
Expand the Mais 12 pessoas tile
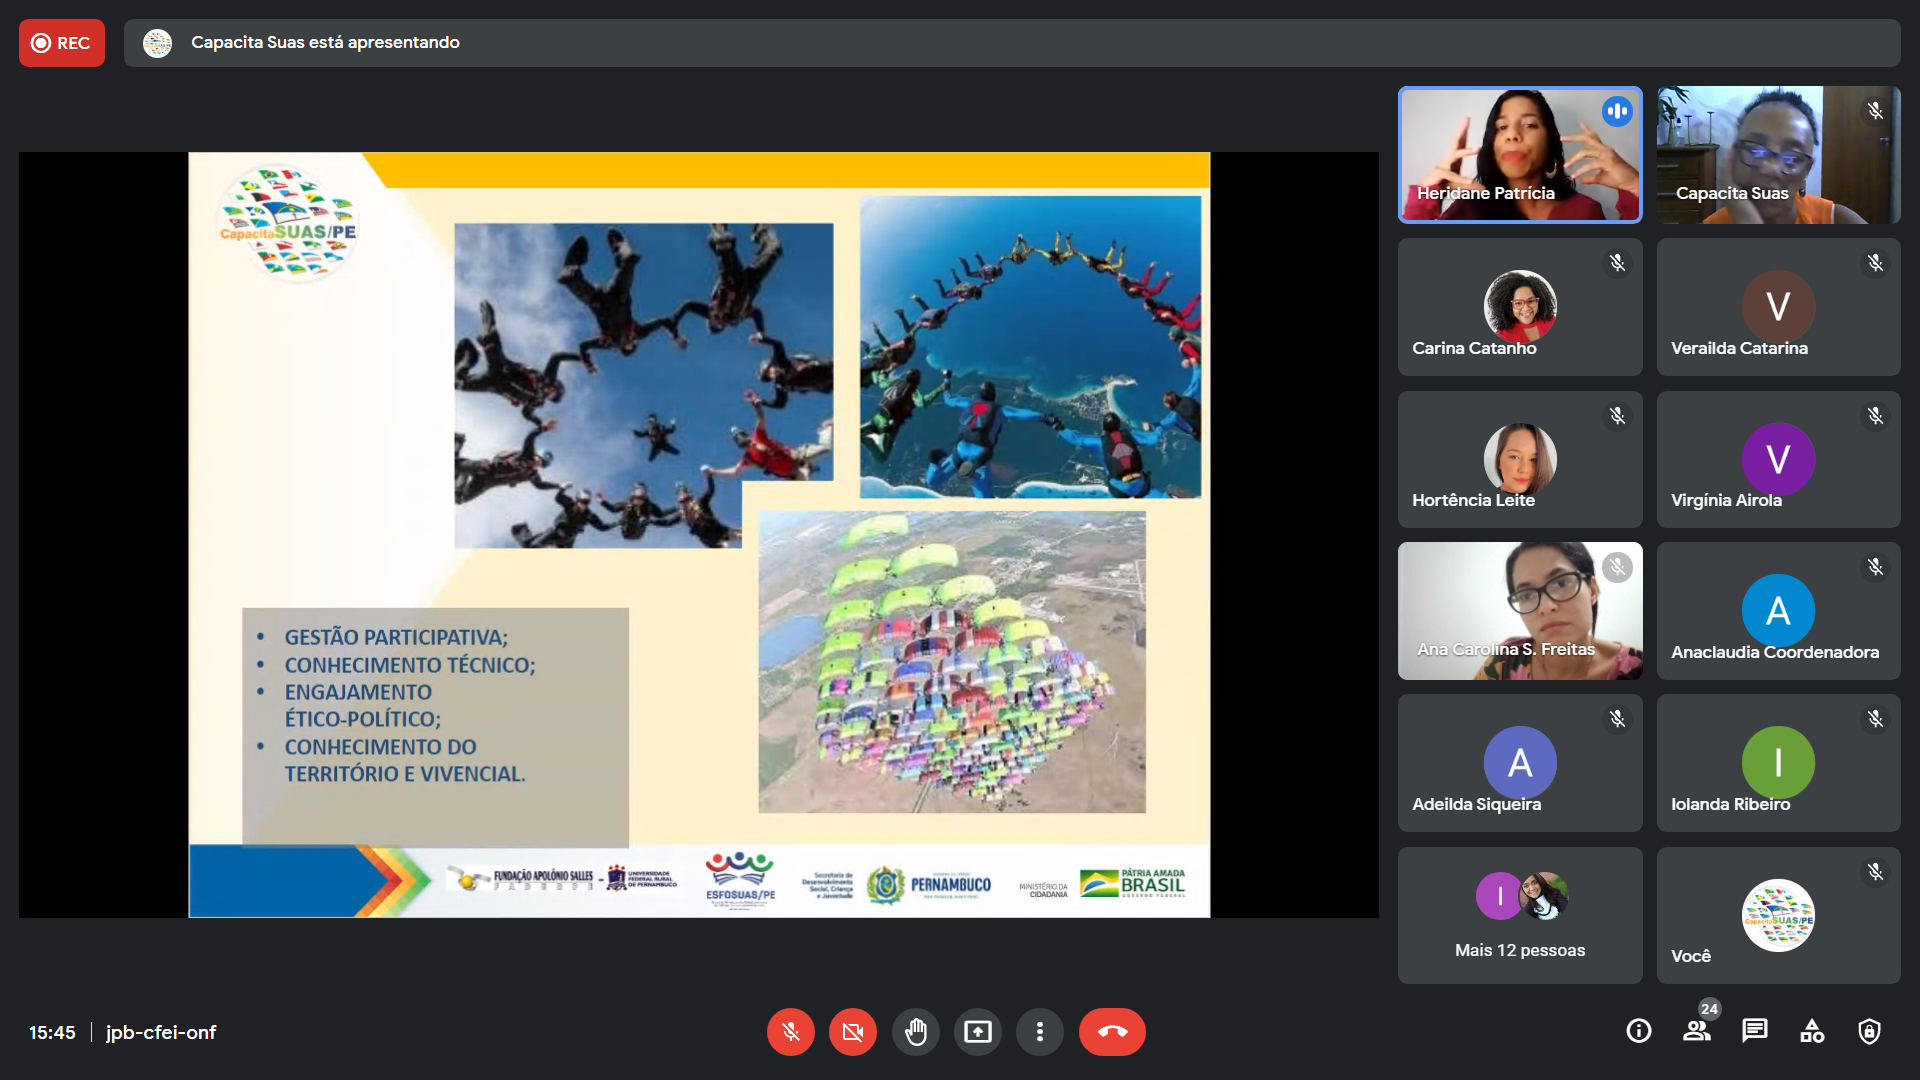click(x=1519, y=915)
